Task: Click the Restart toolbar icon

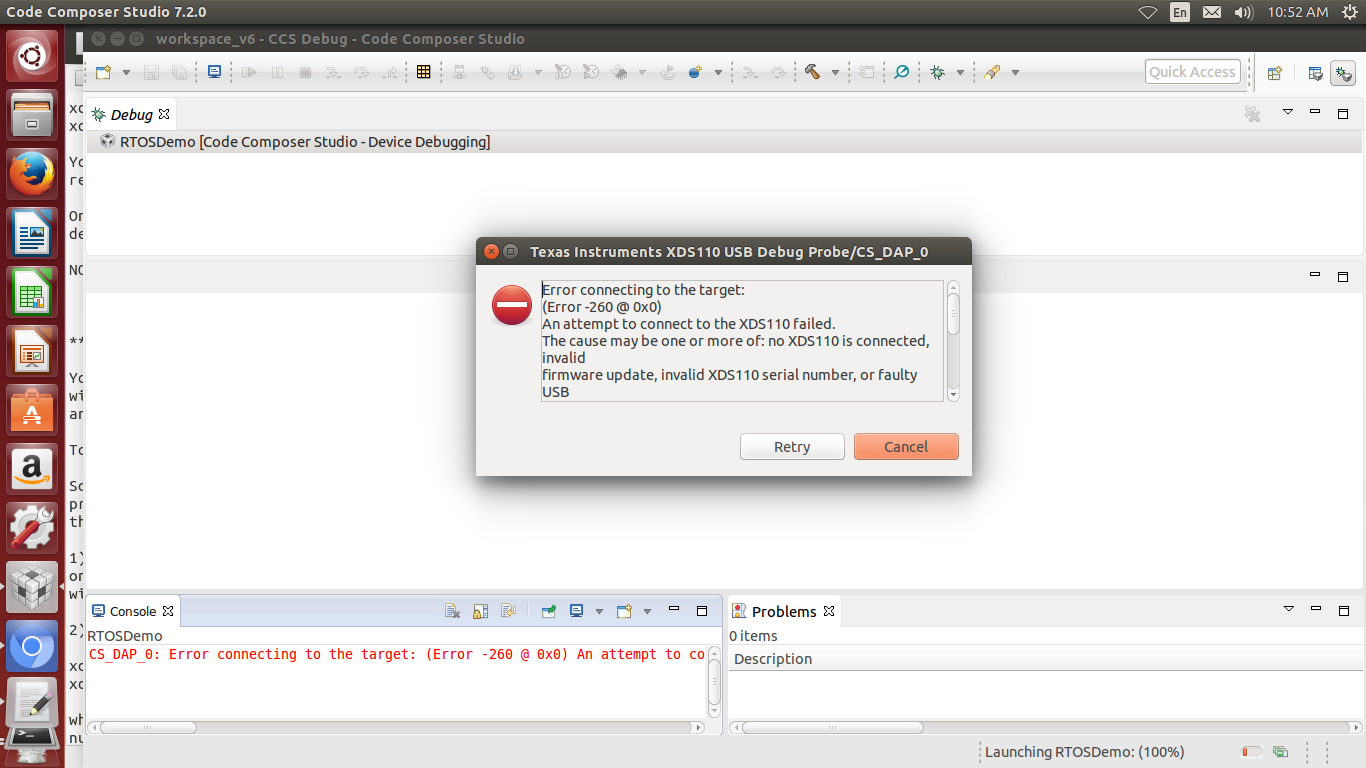Action: (669, 72)
